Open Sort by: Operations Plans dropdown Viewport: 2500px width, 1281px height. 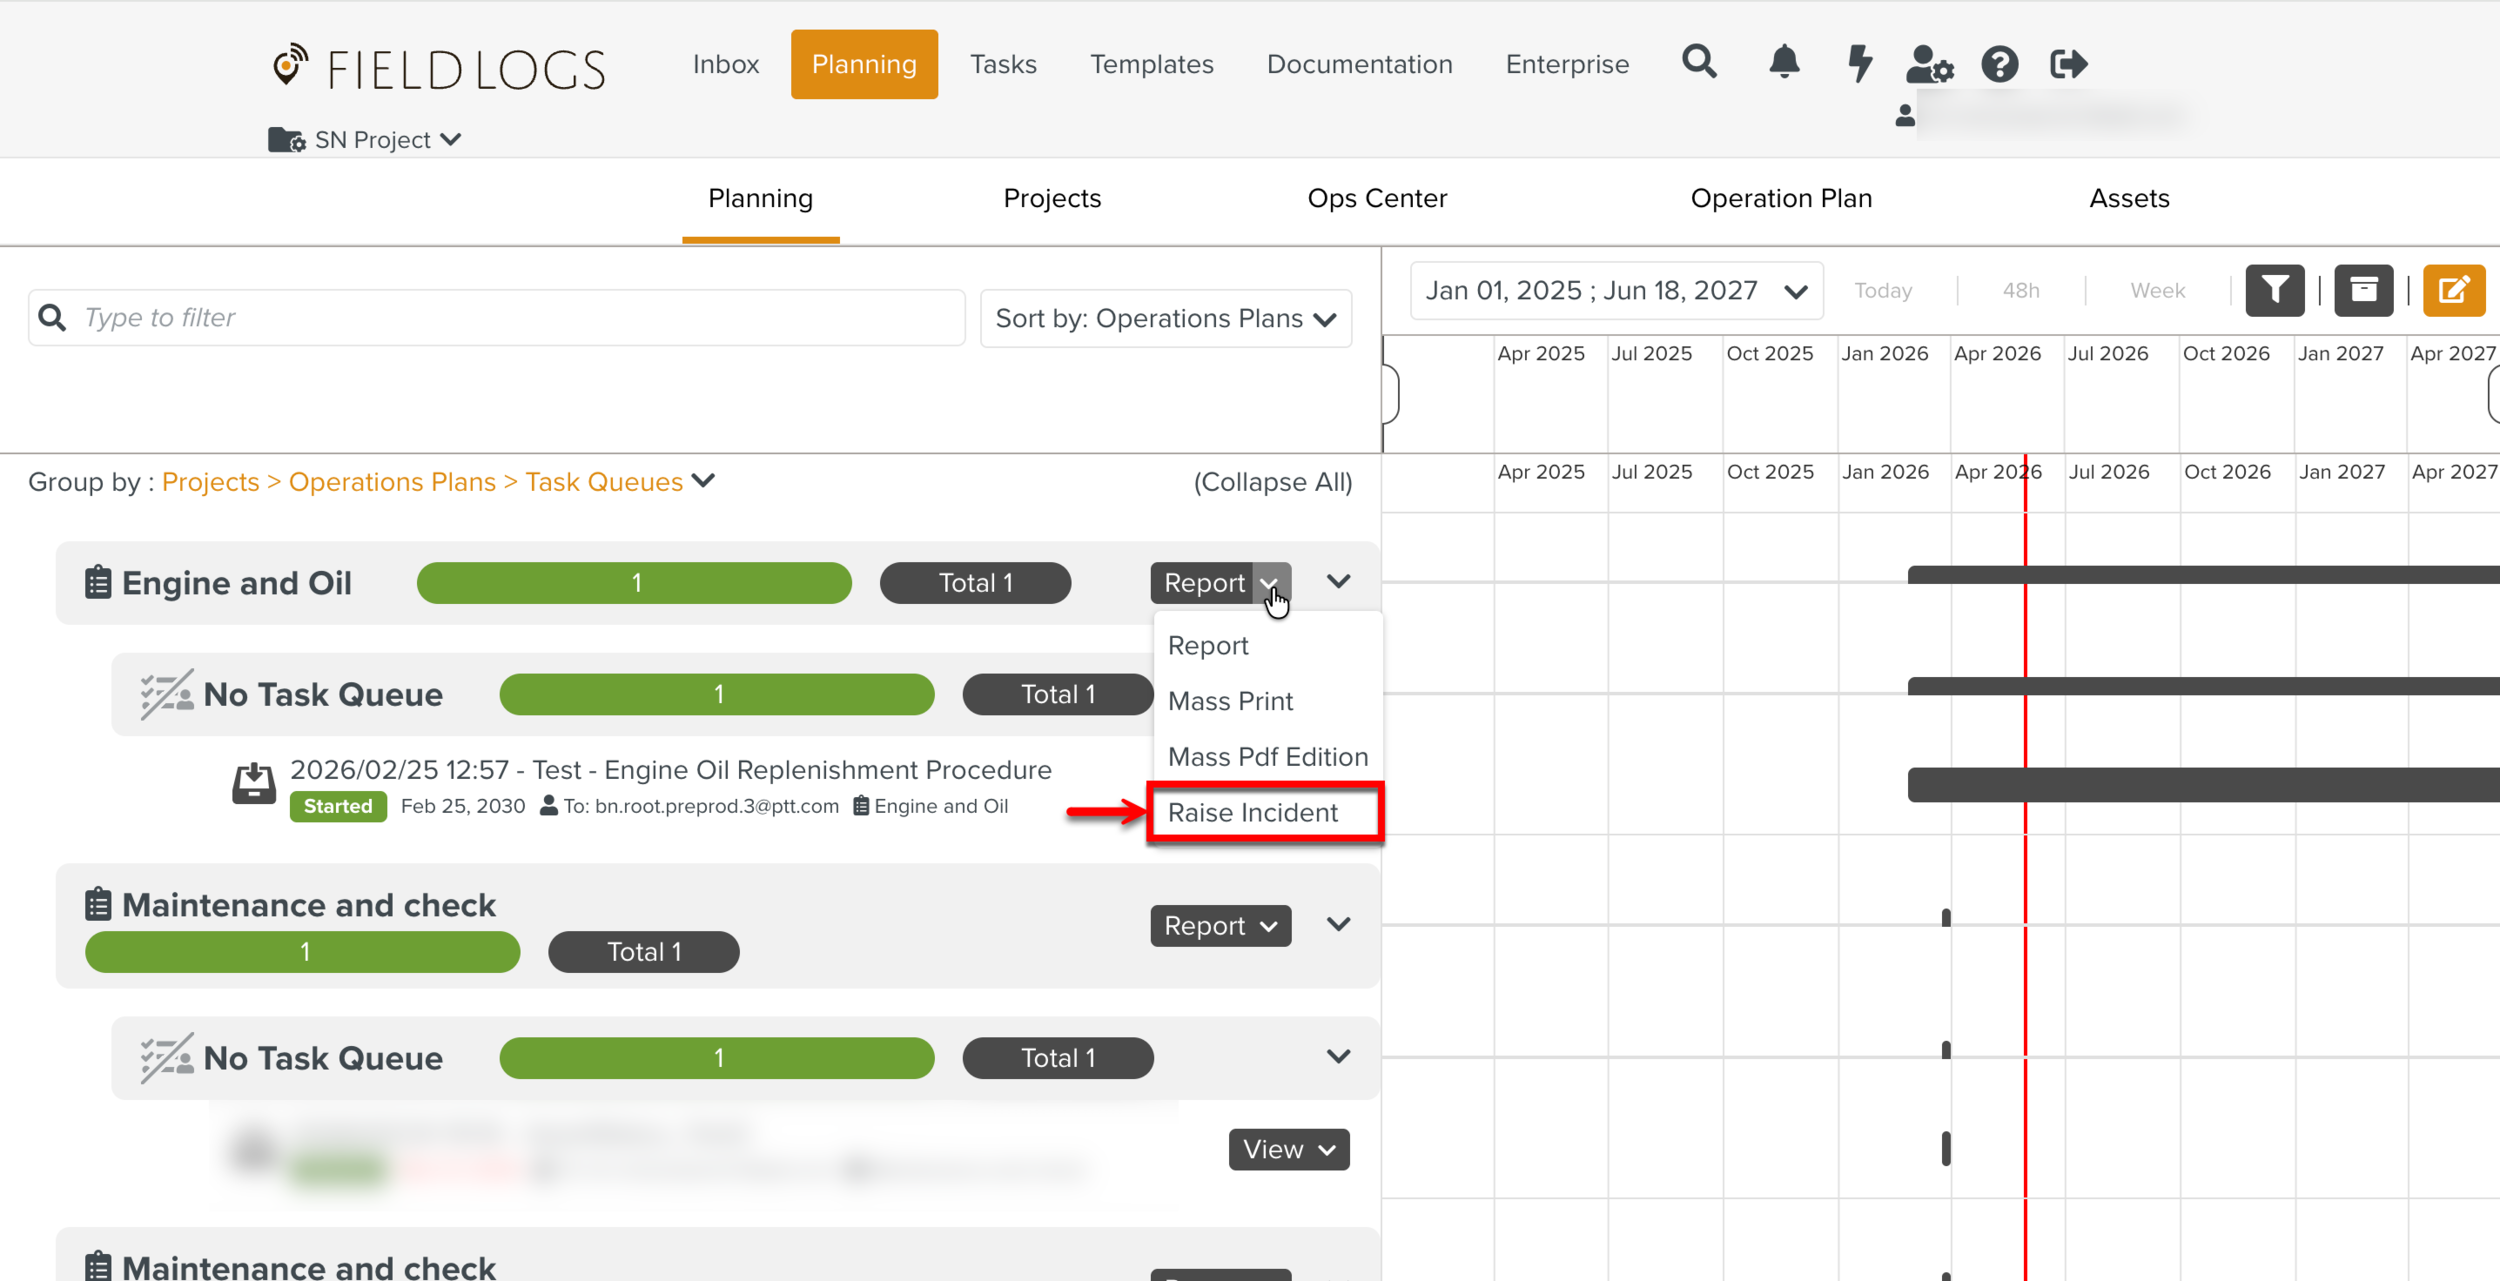click(1166, 319)
